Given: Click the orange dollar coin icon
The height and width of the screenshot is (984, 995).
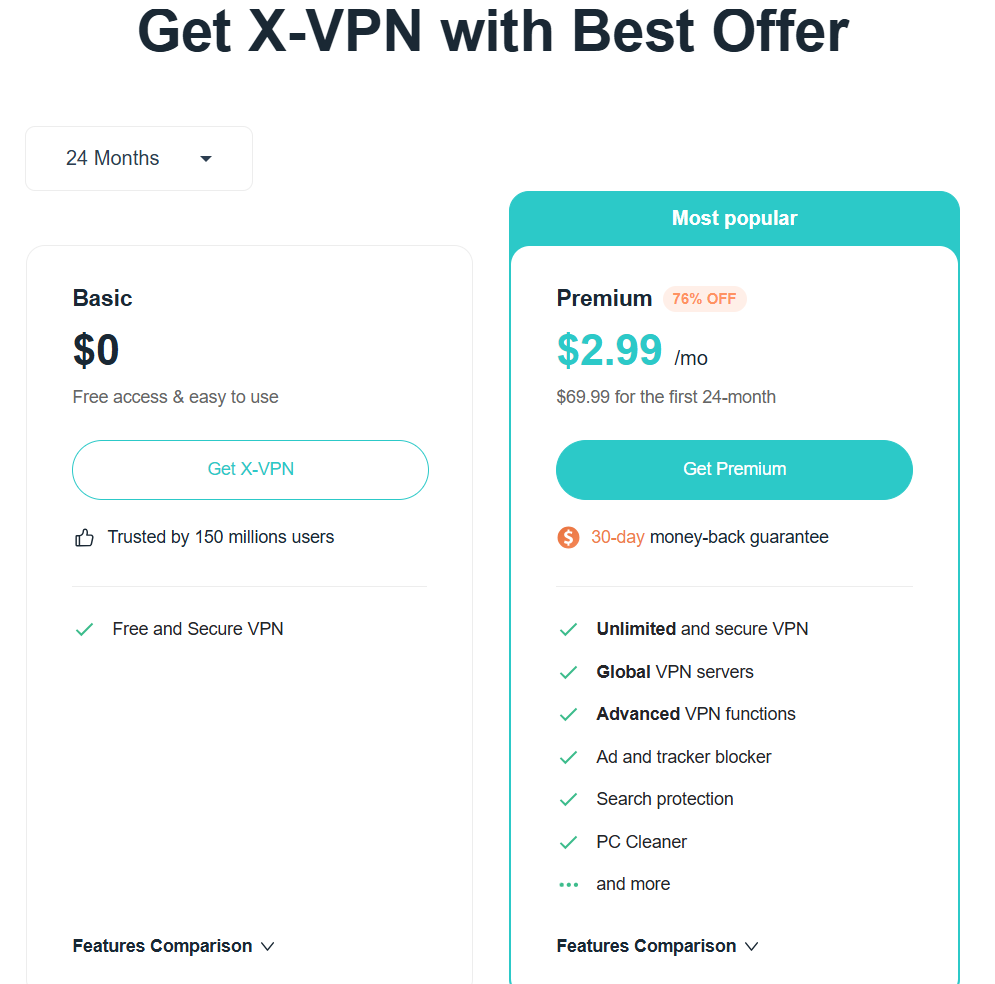Looking at the screenshot, I should (568, 538).
